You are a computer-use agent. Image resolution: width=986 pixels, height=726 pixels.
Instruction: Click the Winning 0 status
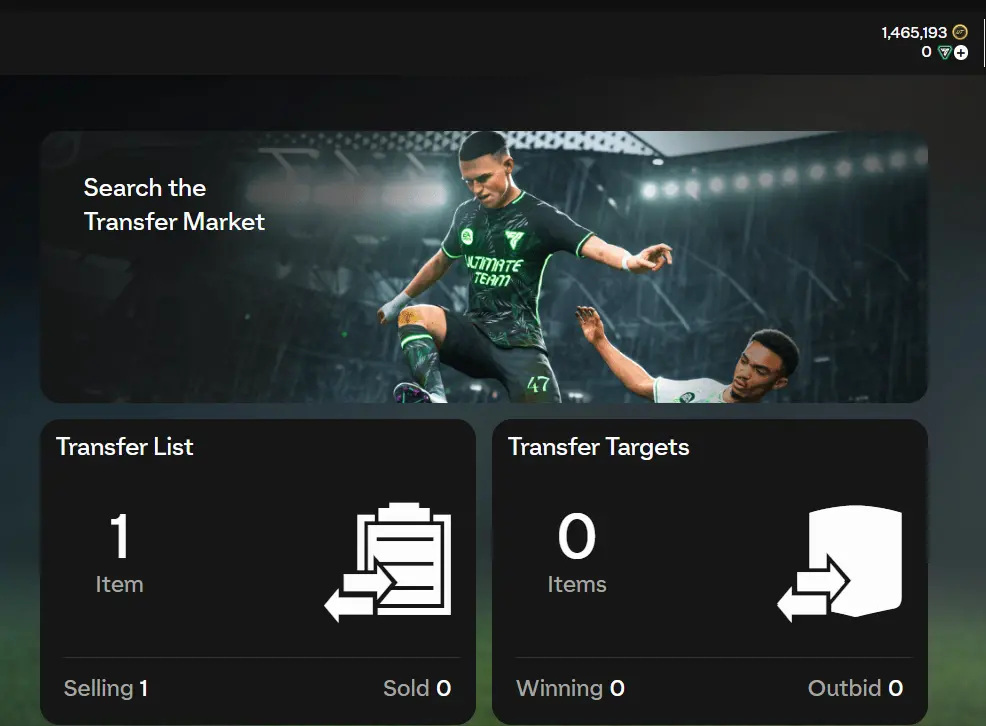pos(570,688)
